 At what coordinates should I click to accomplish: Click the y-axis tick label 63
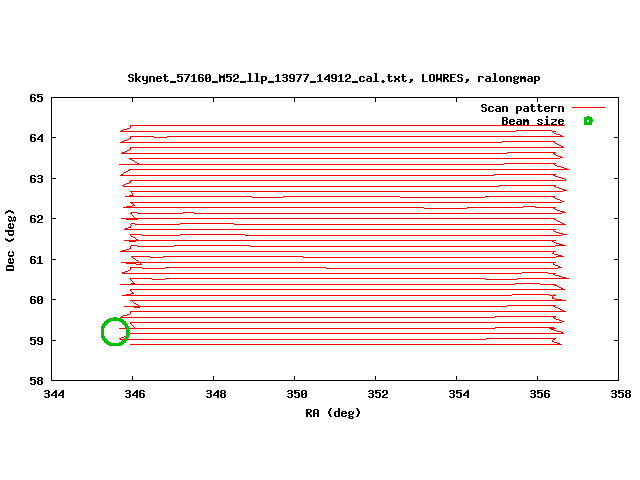36,179
